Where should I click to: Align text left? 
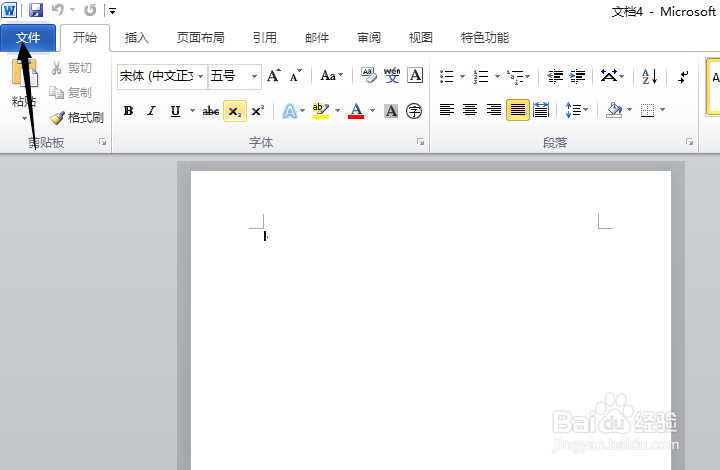coord(447,110)
